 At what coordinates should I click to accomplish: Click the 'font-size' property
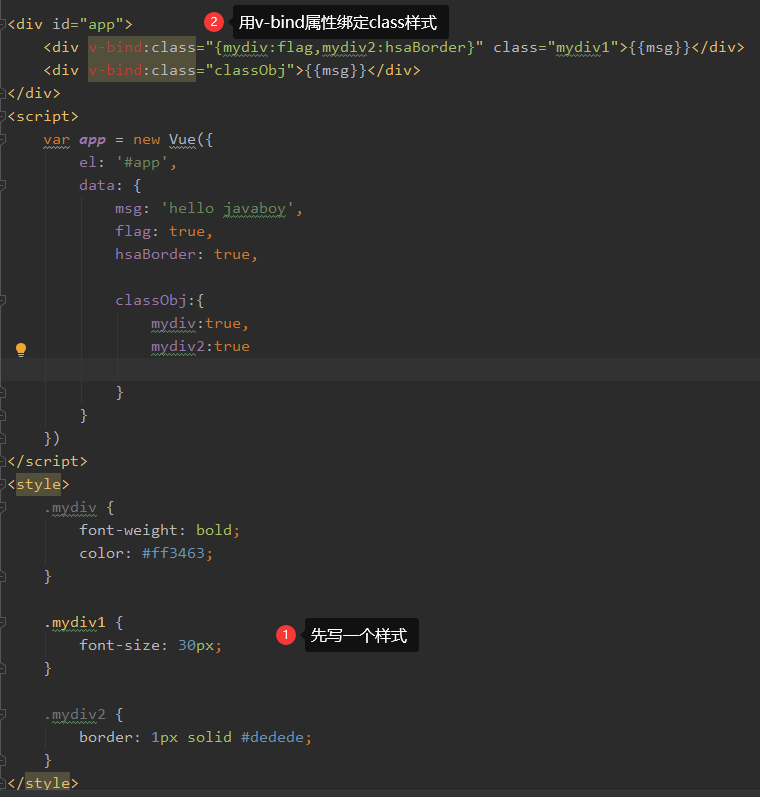pos(119,645)
